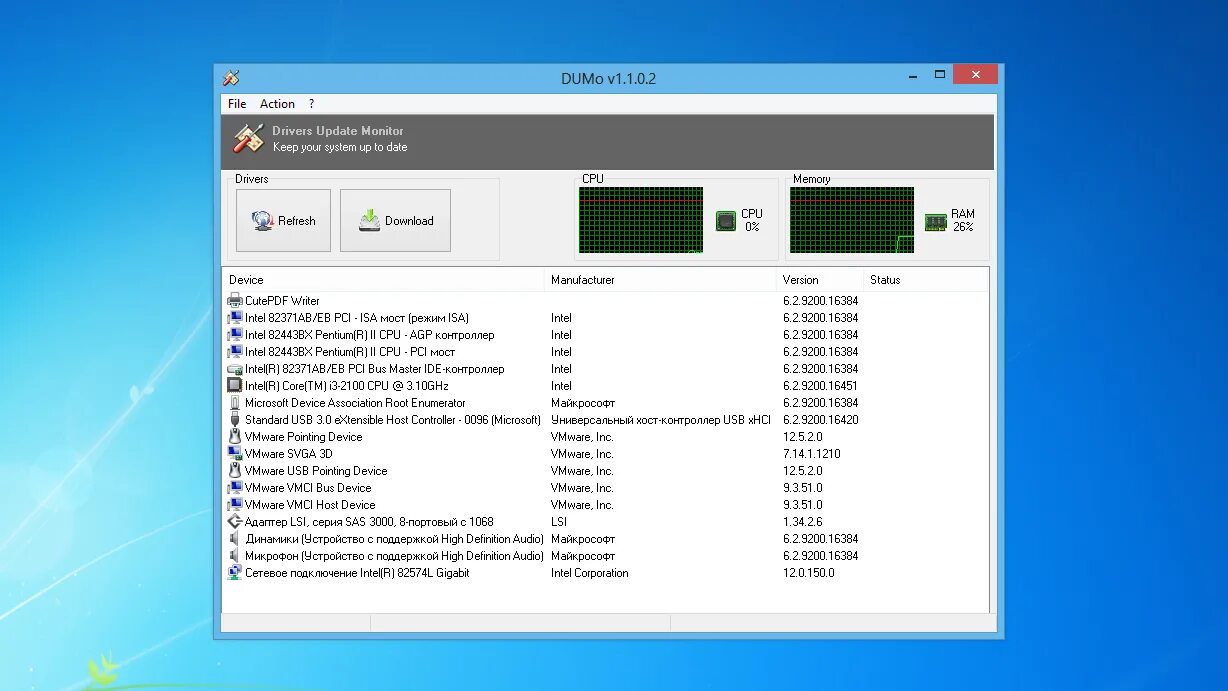The height and width of the screenshot is (691, 1228).
Task: Click version 6.2.9200.16420 in the list
Action: (x=820, y=420)
